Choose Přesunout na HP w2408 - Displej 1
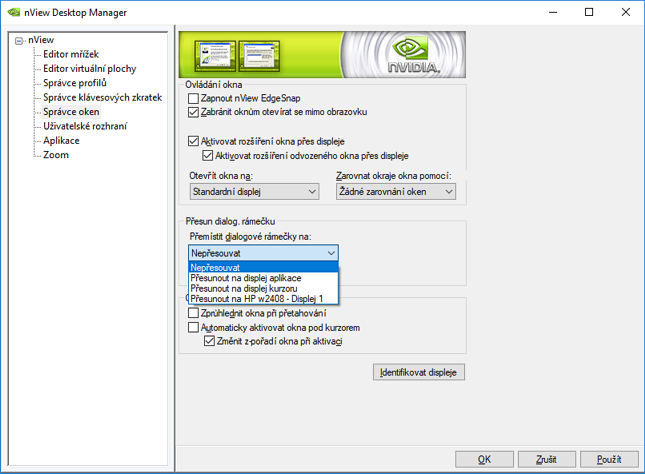 (x=263, y=299)
